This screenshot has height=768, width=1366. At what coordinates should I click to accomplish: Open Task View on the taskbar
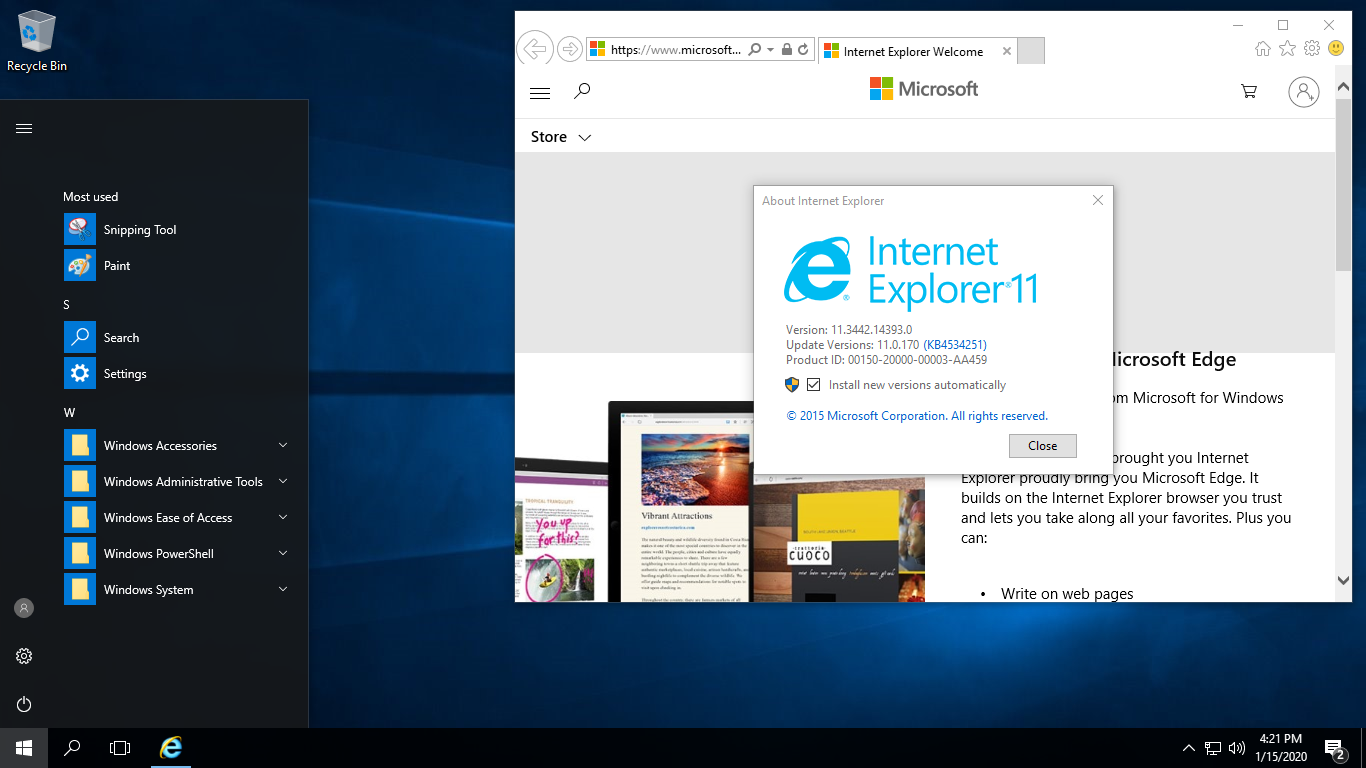pyautogui.click(x=120, y=748)
